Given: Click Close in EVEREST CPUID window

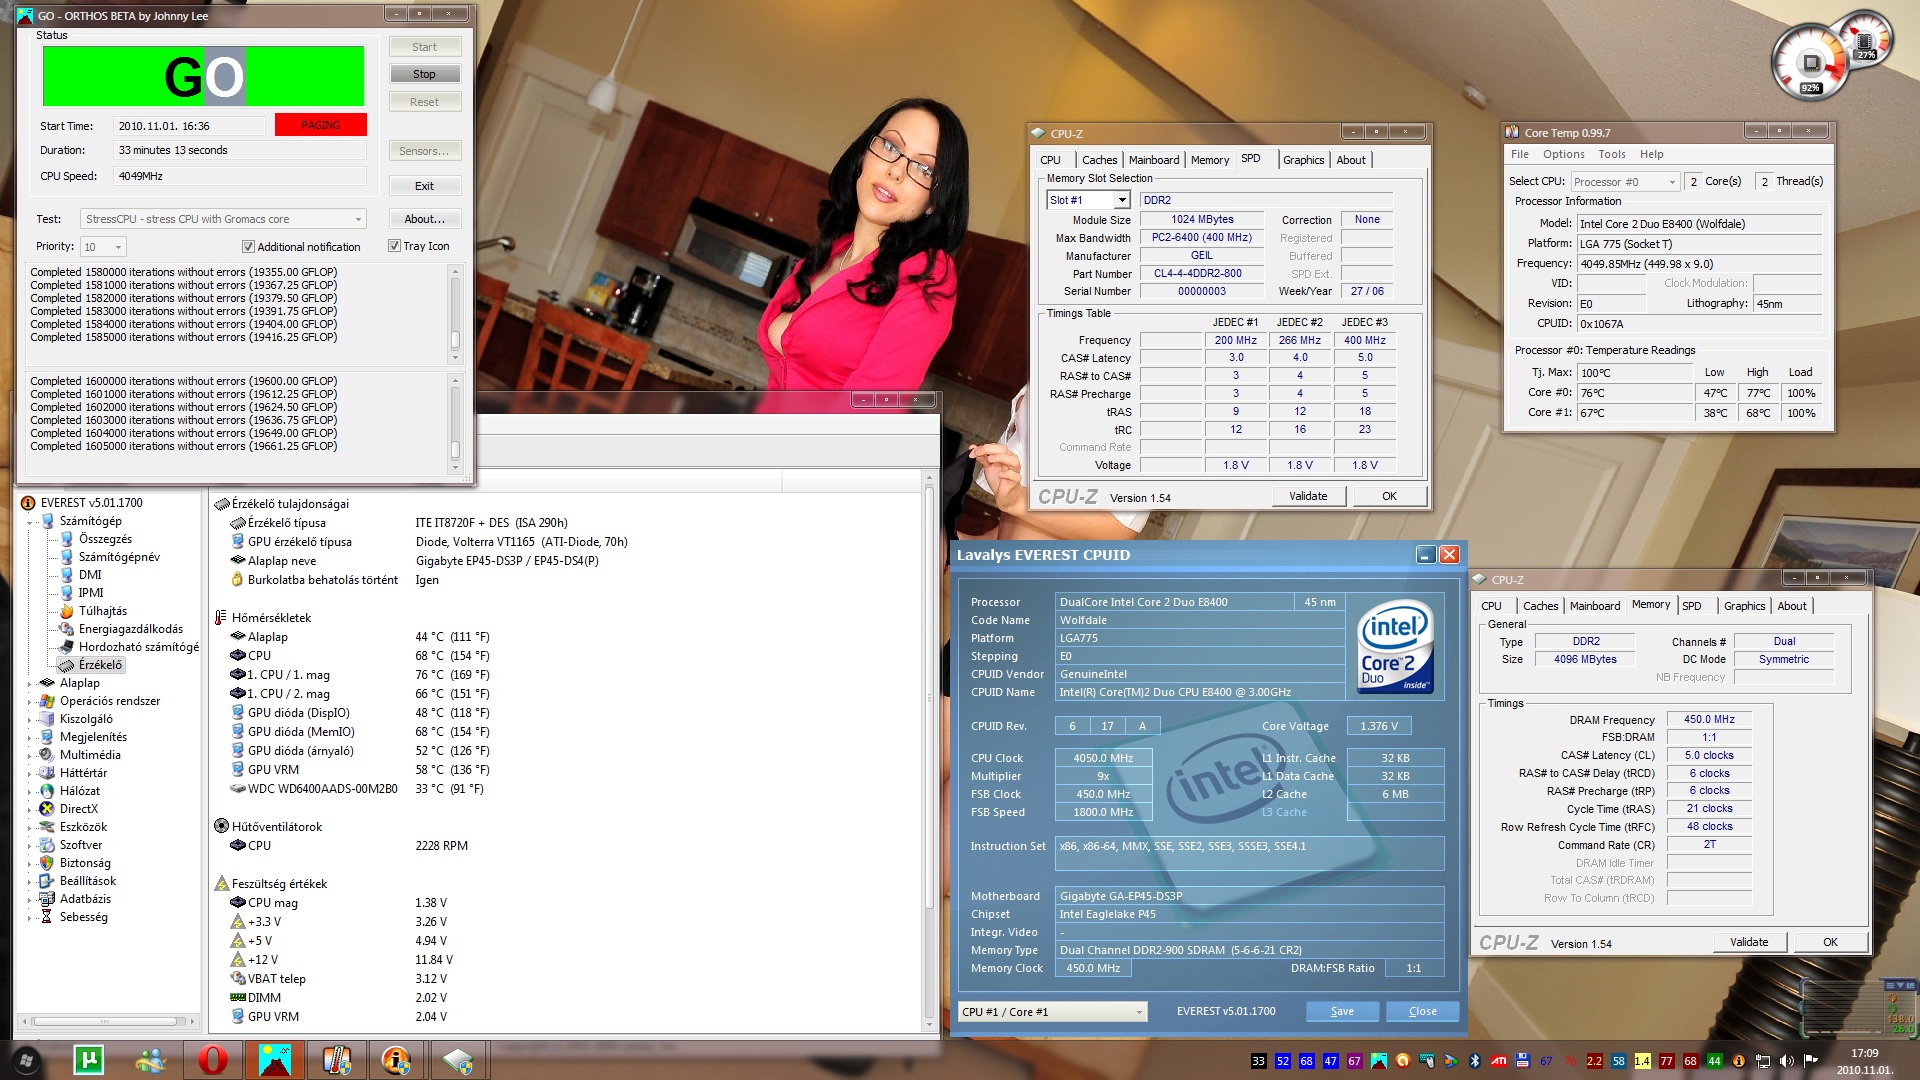Looking at the screenshot, I should [1422, 1012].
